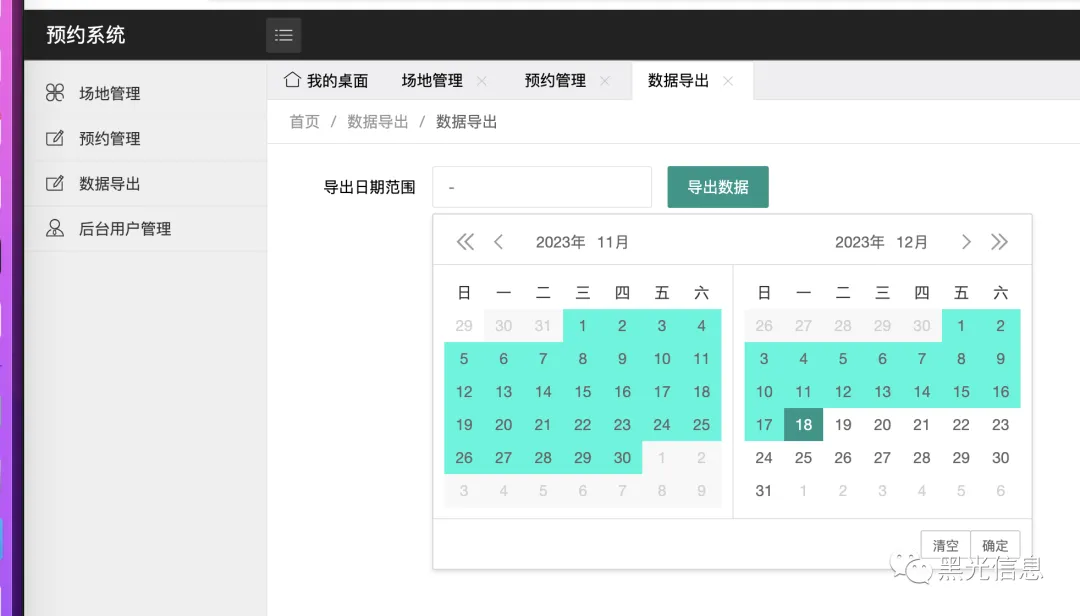Confirm date range with 确定 button
The height and width of the screenshot is (616, 1080).
pyautogui.click(x=995, y=546)
